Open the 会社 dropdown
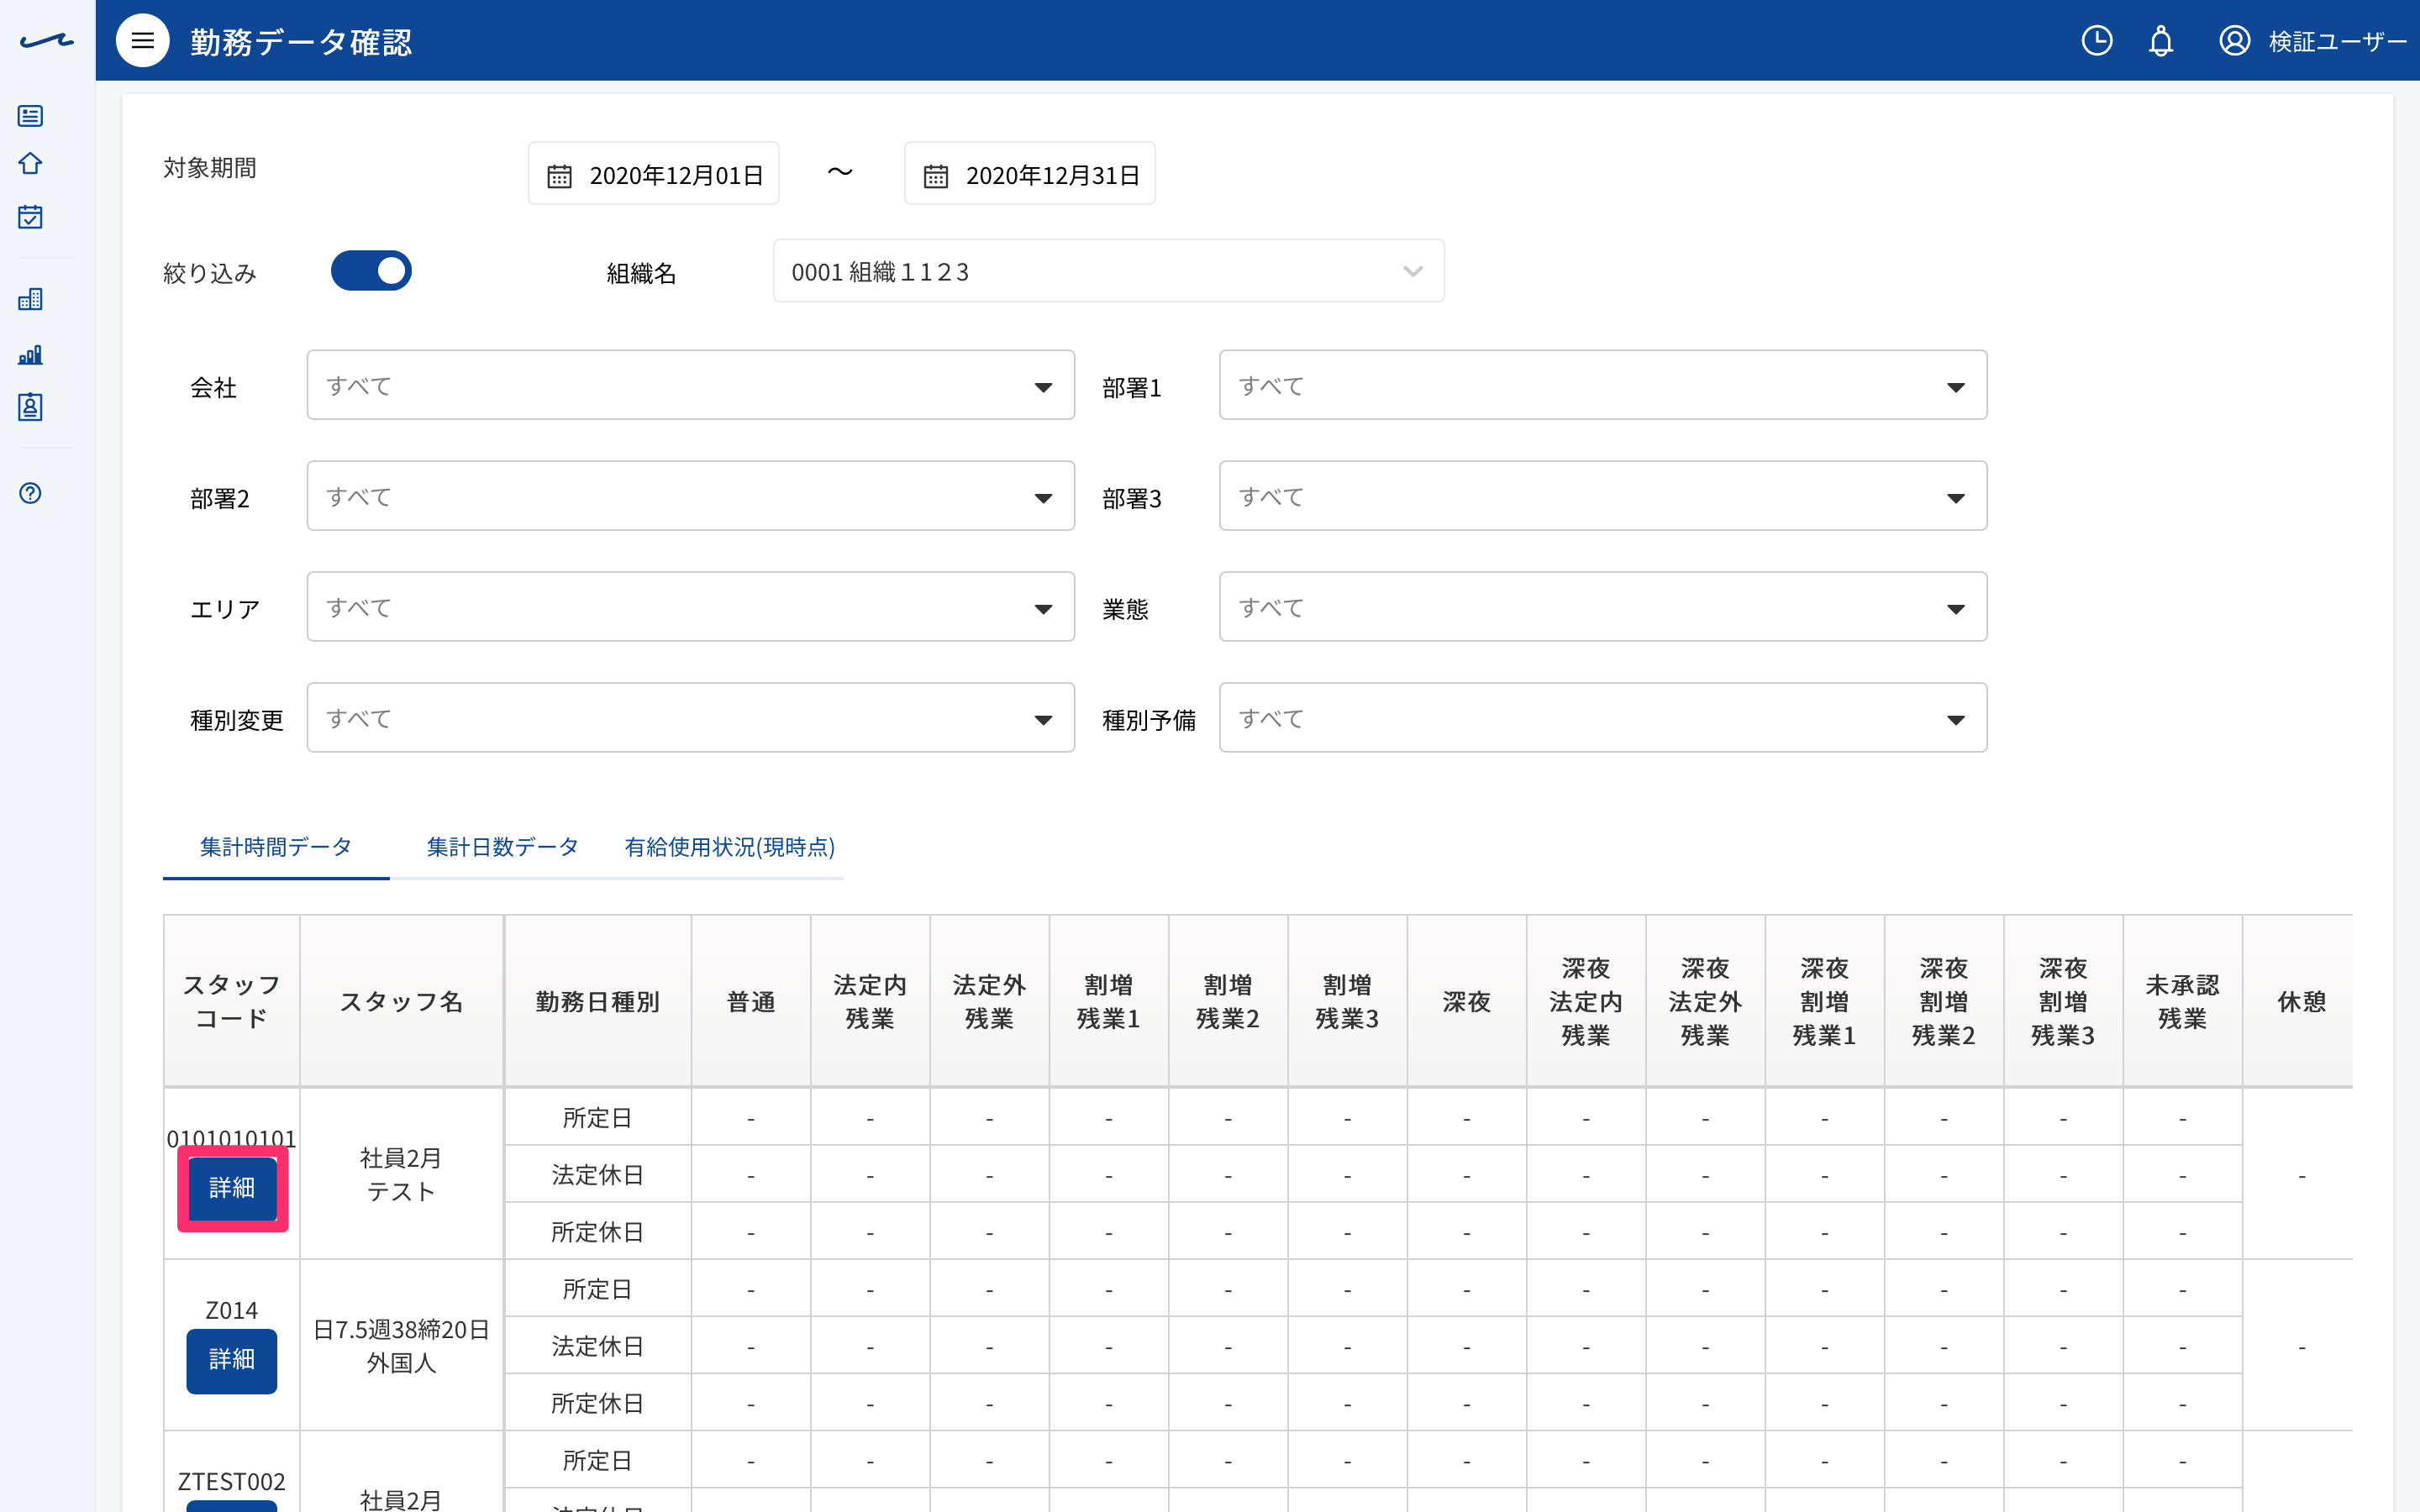 click(690, 385)
